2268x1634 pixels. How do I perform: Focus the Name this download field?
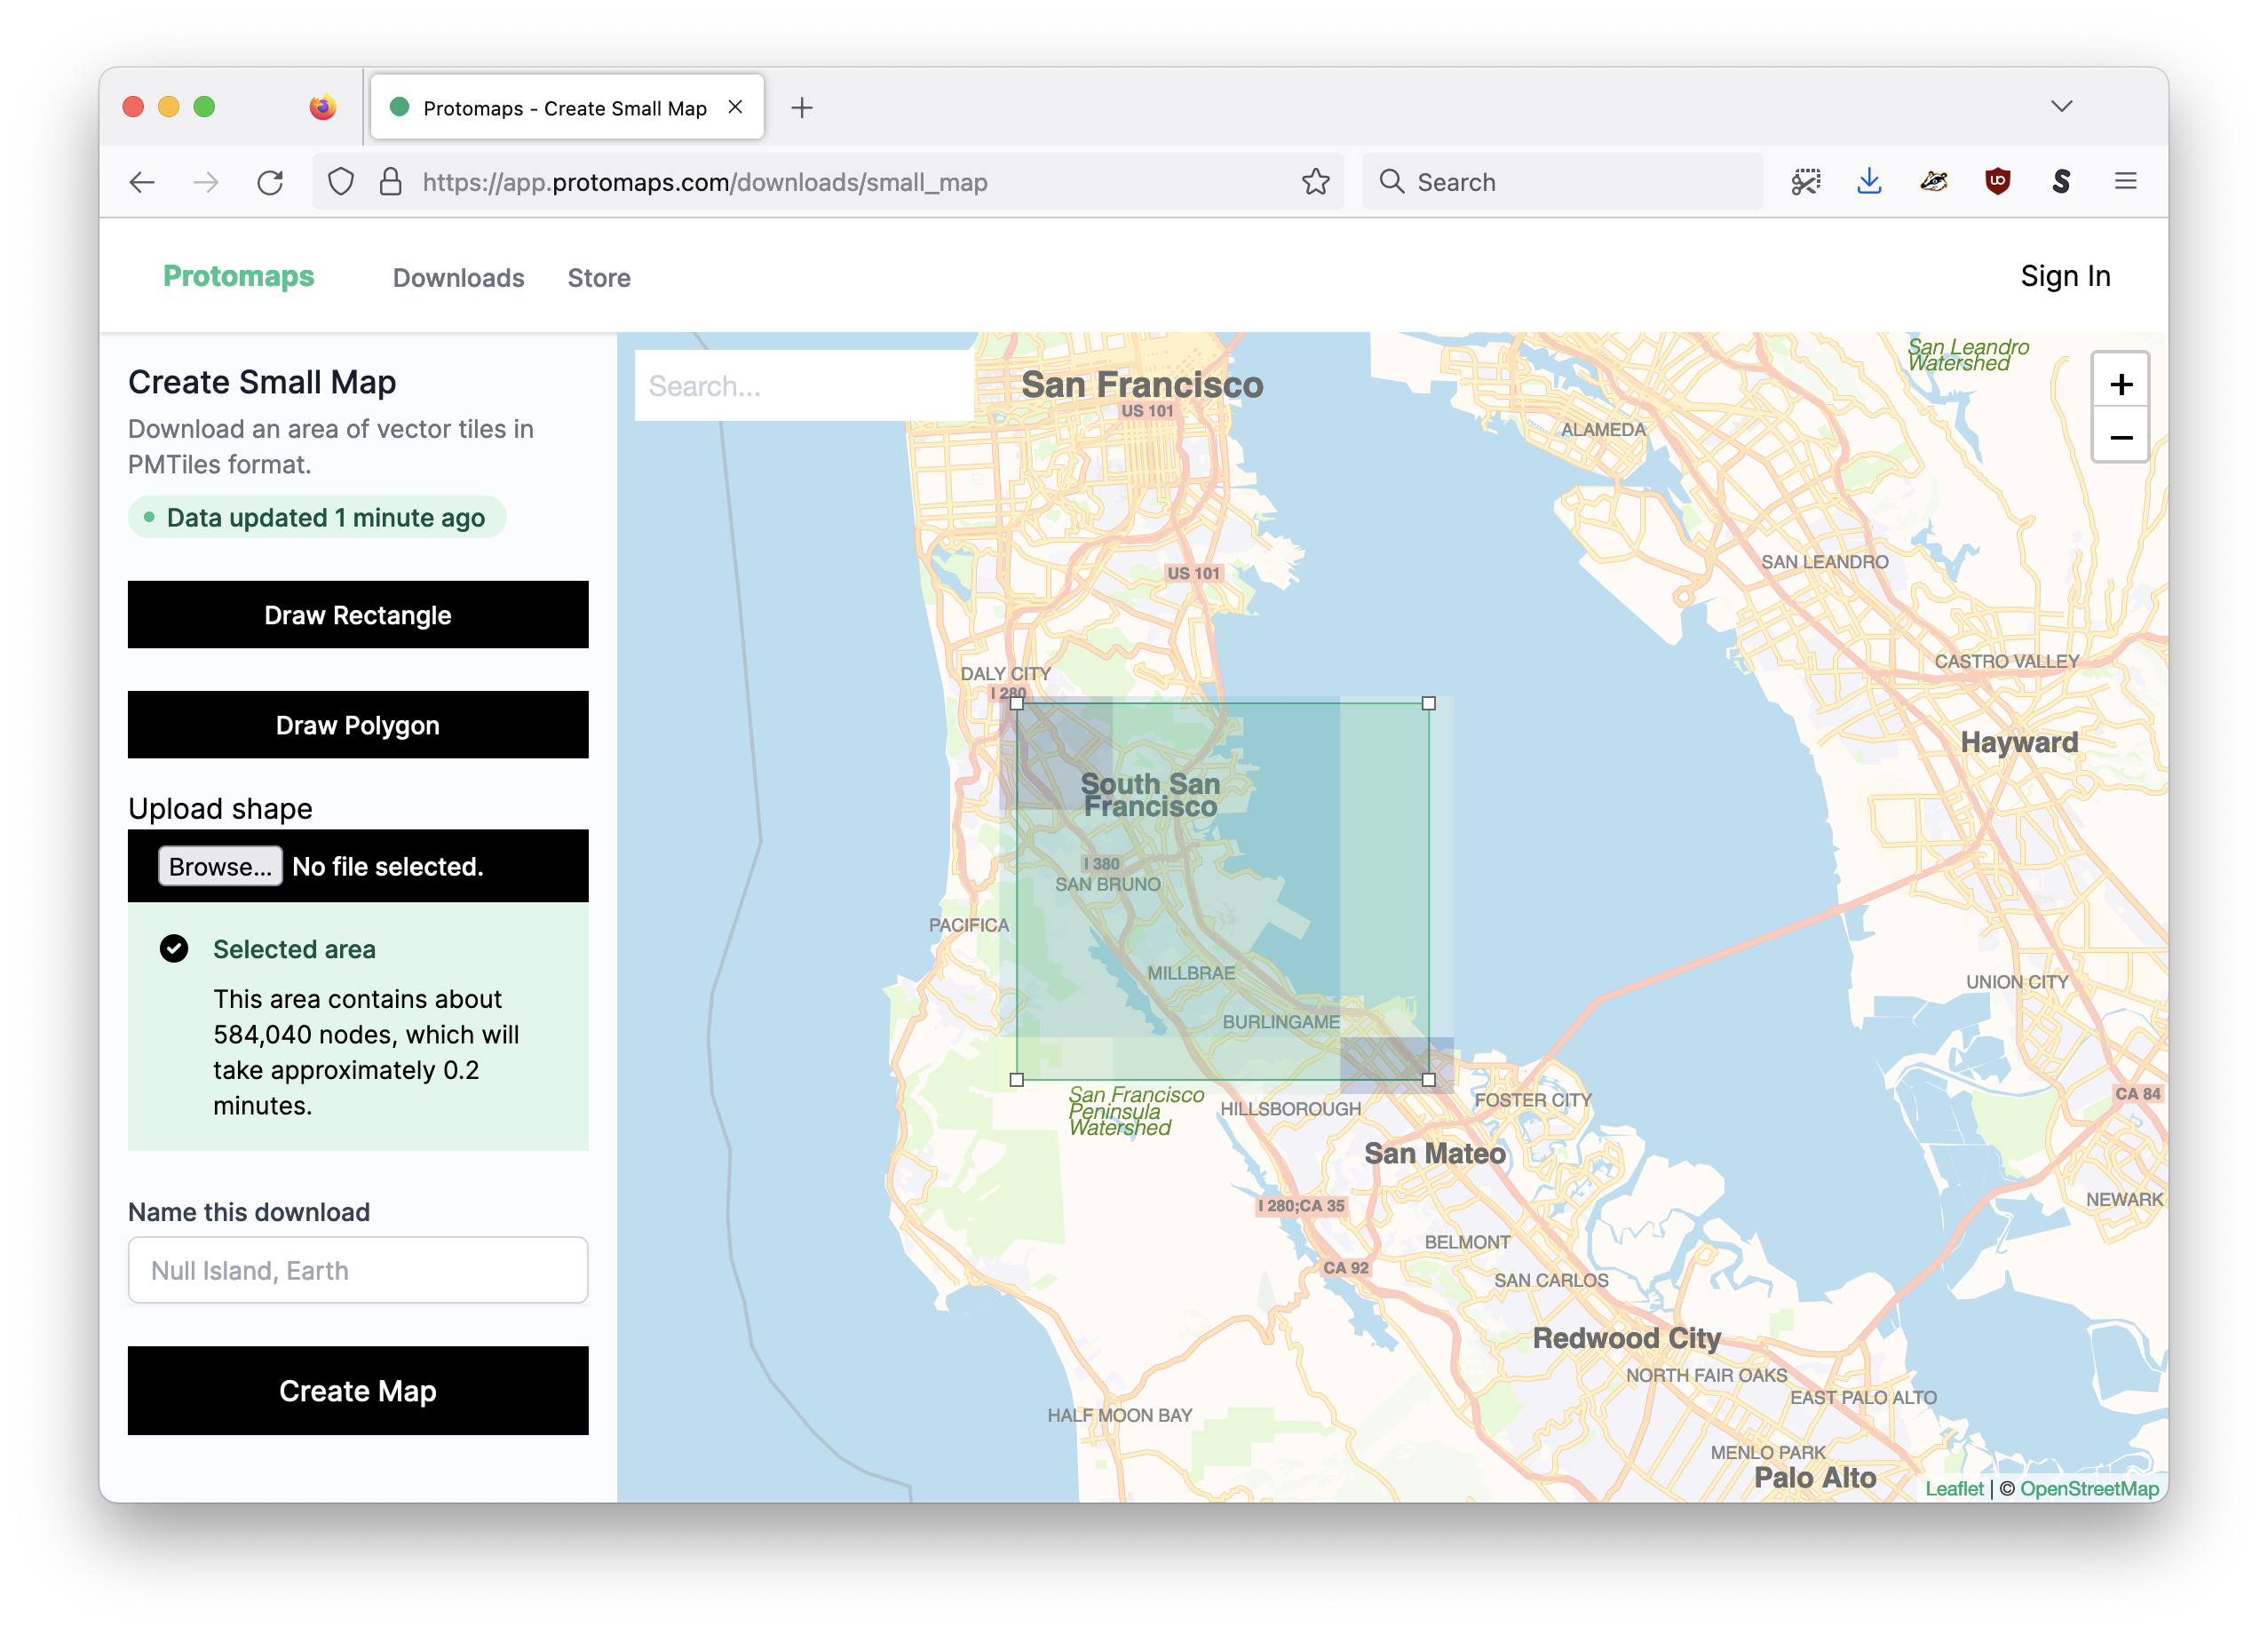(358, 1270)
